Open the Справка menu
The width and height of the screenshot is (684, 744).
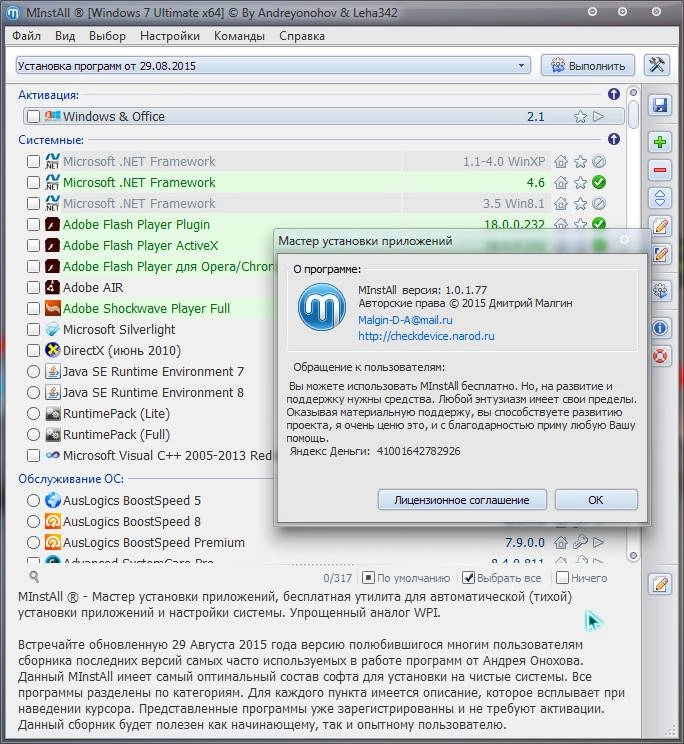302,36
